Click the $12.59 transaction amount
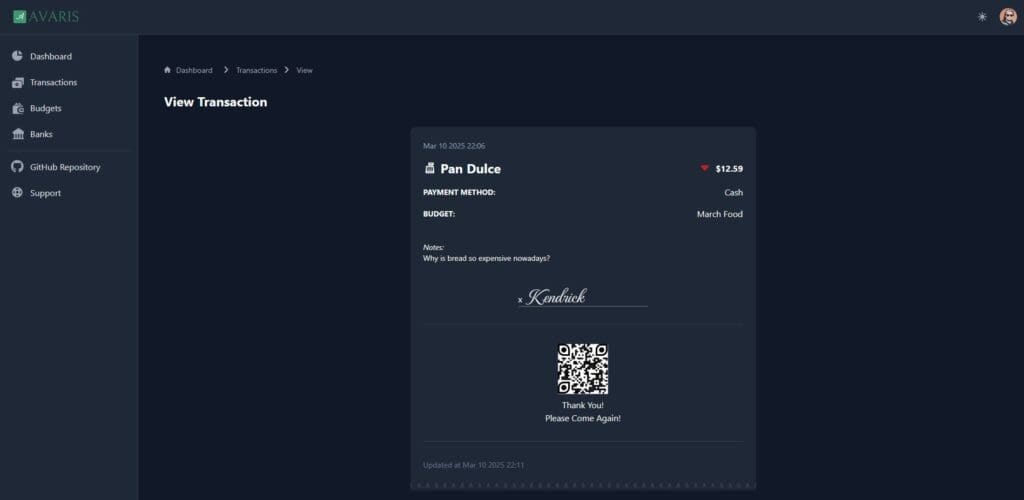Screen dimensions: 1024x500 (729, 168)
